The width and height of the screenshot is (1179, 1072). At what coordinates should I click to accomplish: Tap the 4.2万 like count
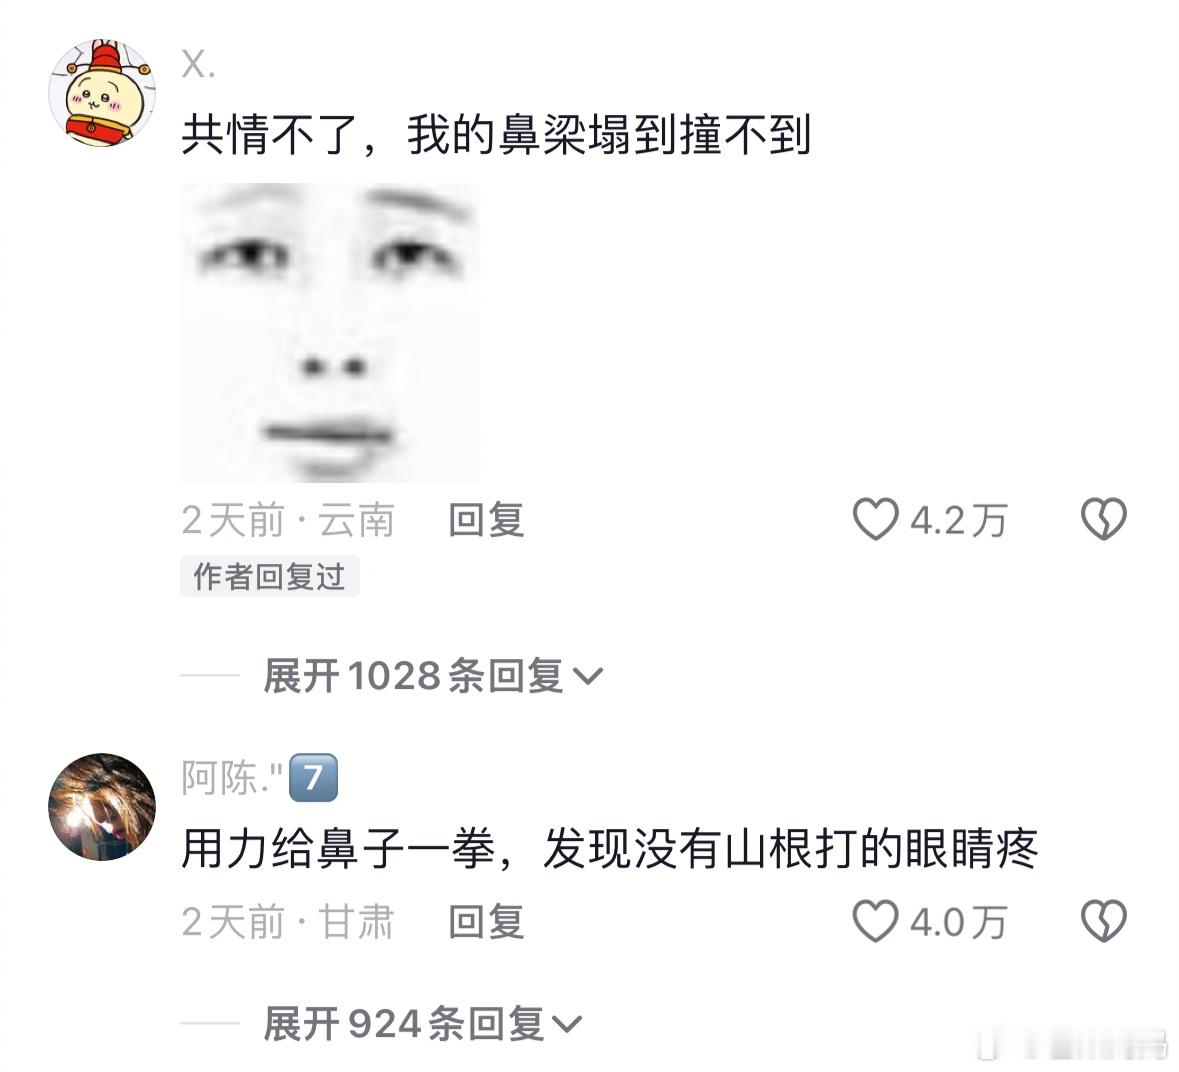click(x=959, y=520)
